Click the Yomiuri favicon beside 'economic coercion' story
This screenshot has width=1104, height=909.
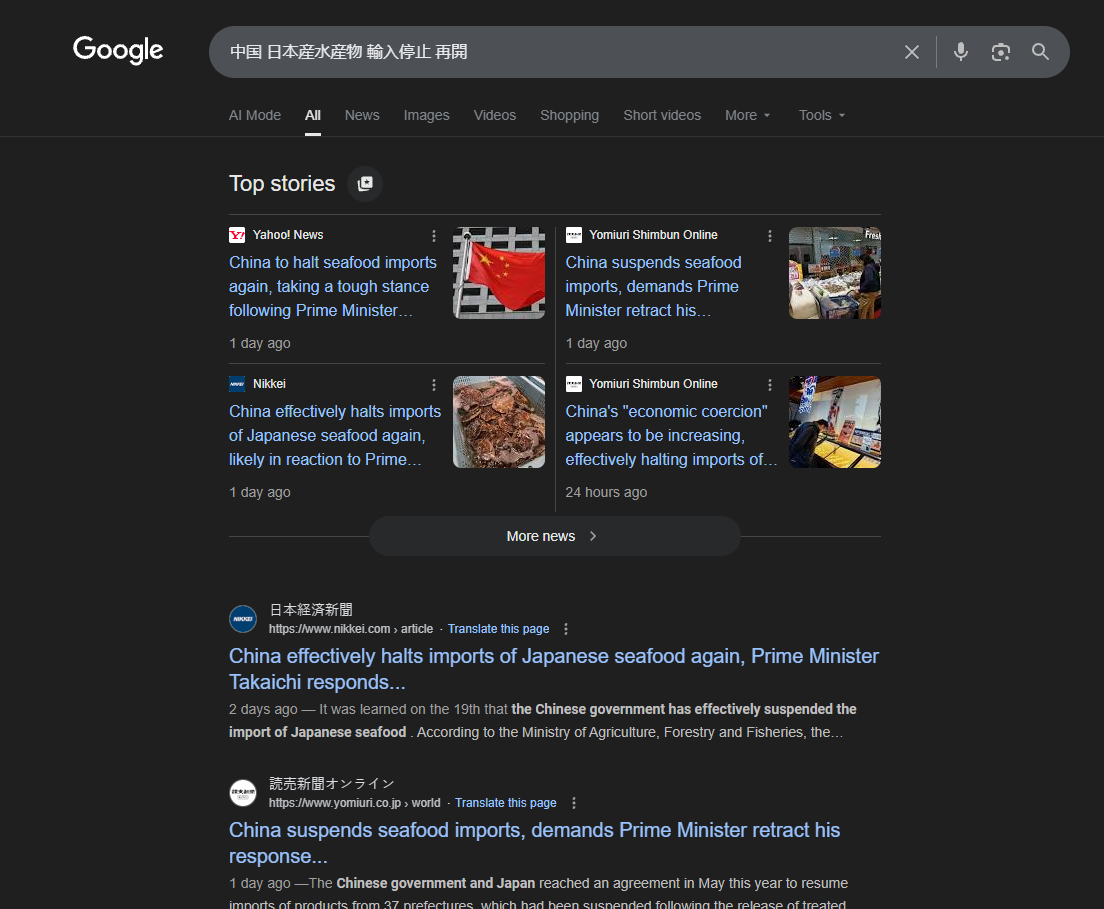(574, 384)
